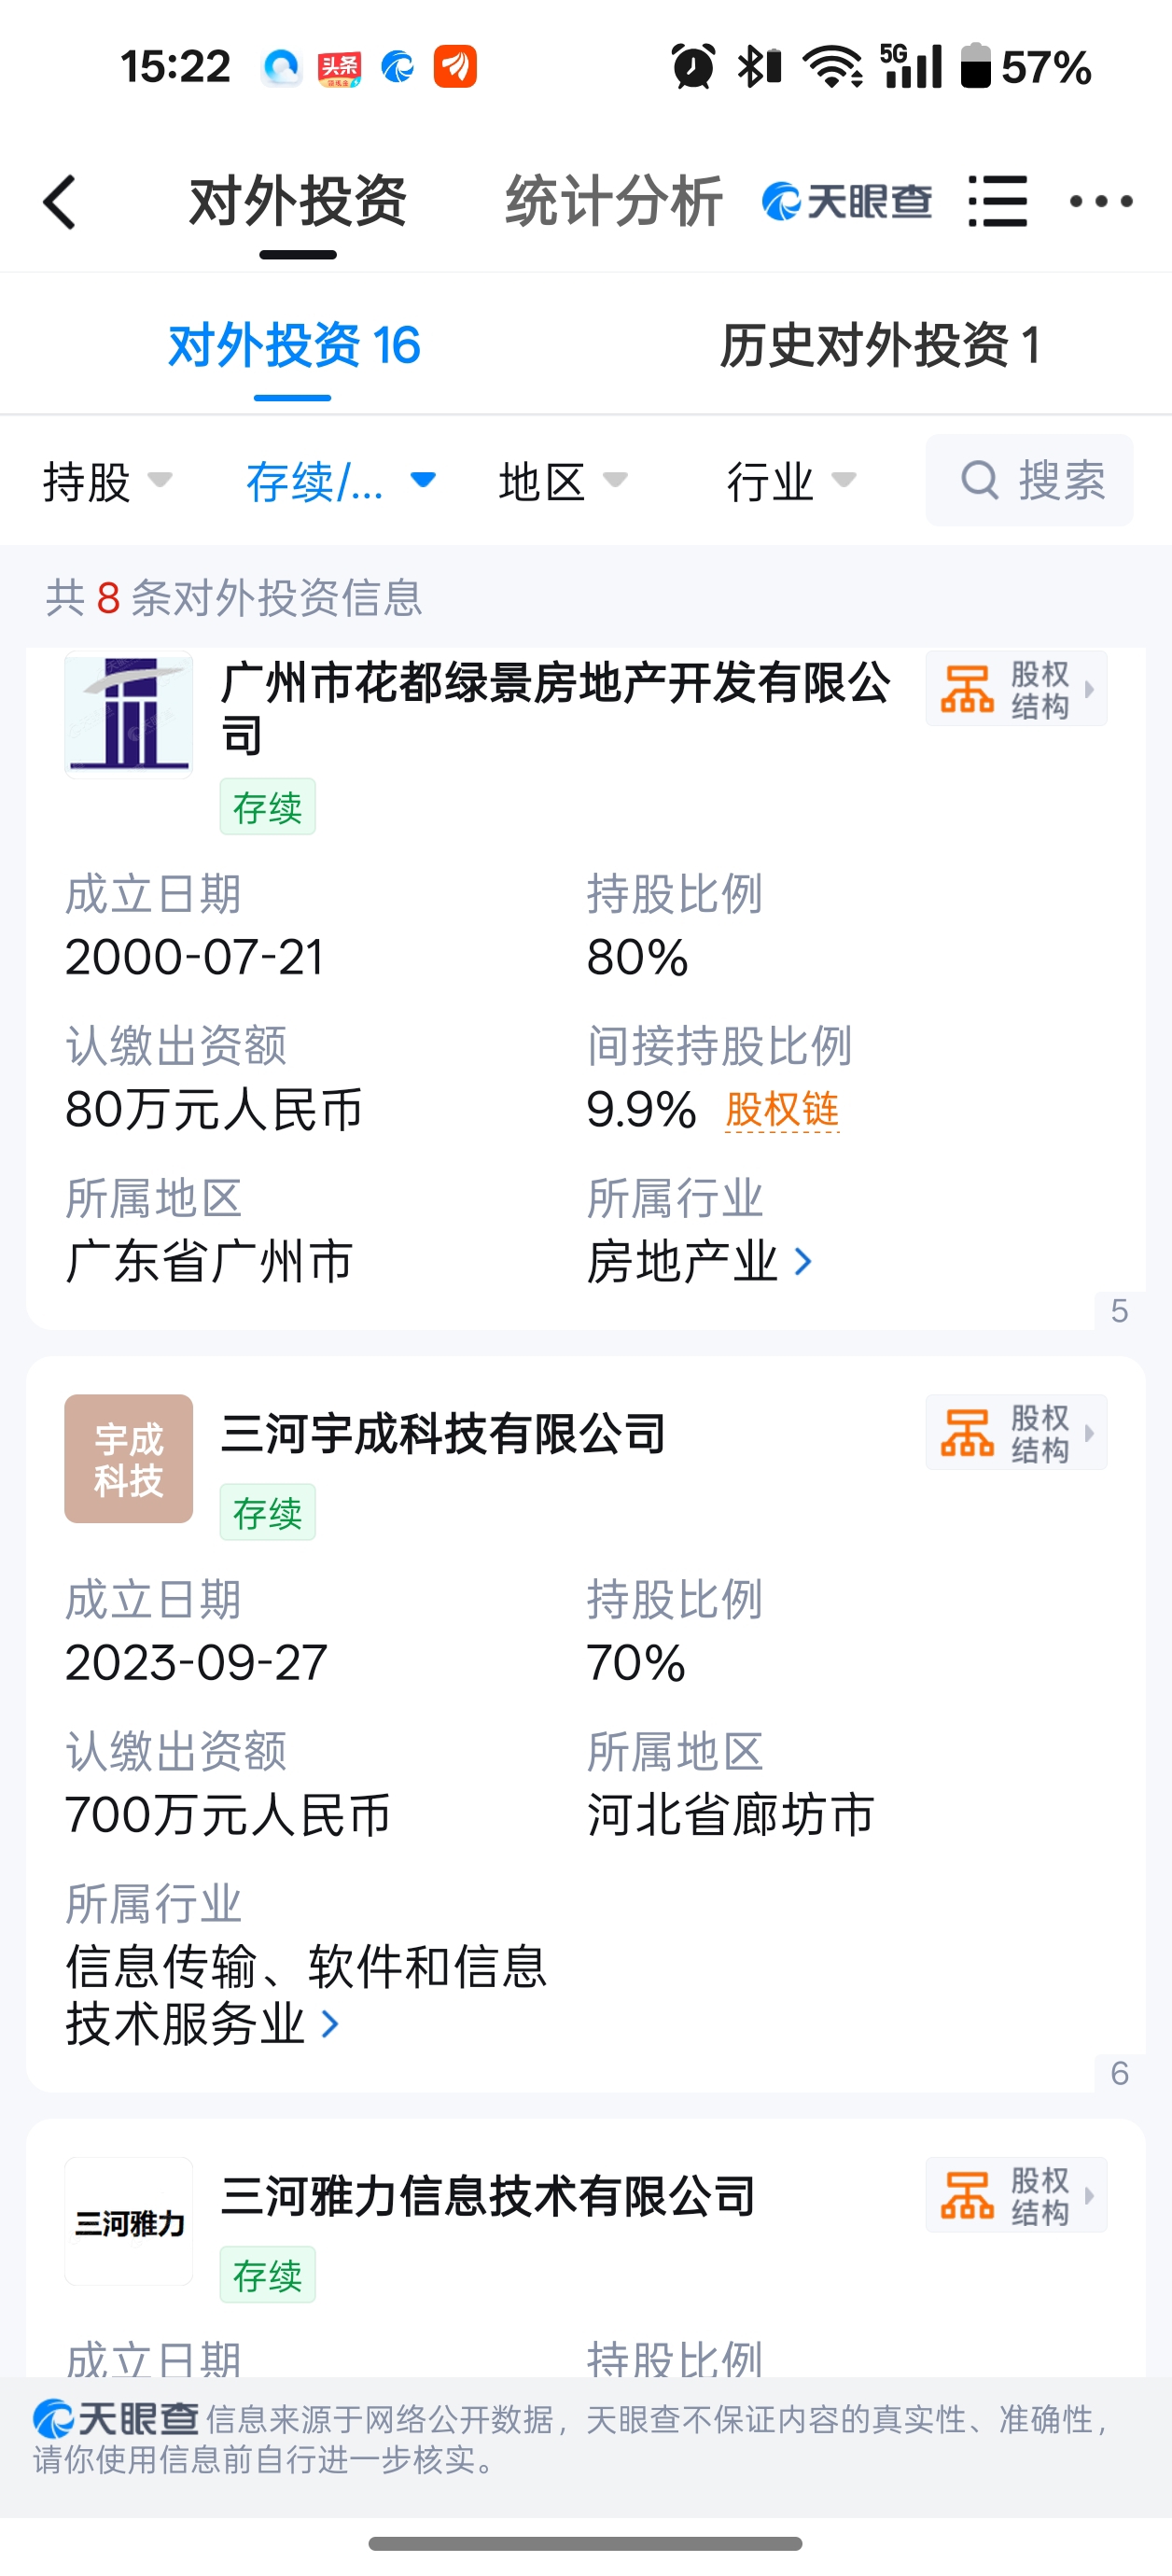Expand the 行业 filter dropdown
Viewport: 1172px width, 2576px height.
coord(791,481)
